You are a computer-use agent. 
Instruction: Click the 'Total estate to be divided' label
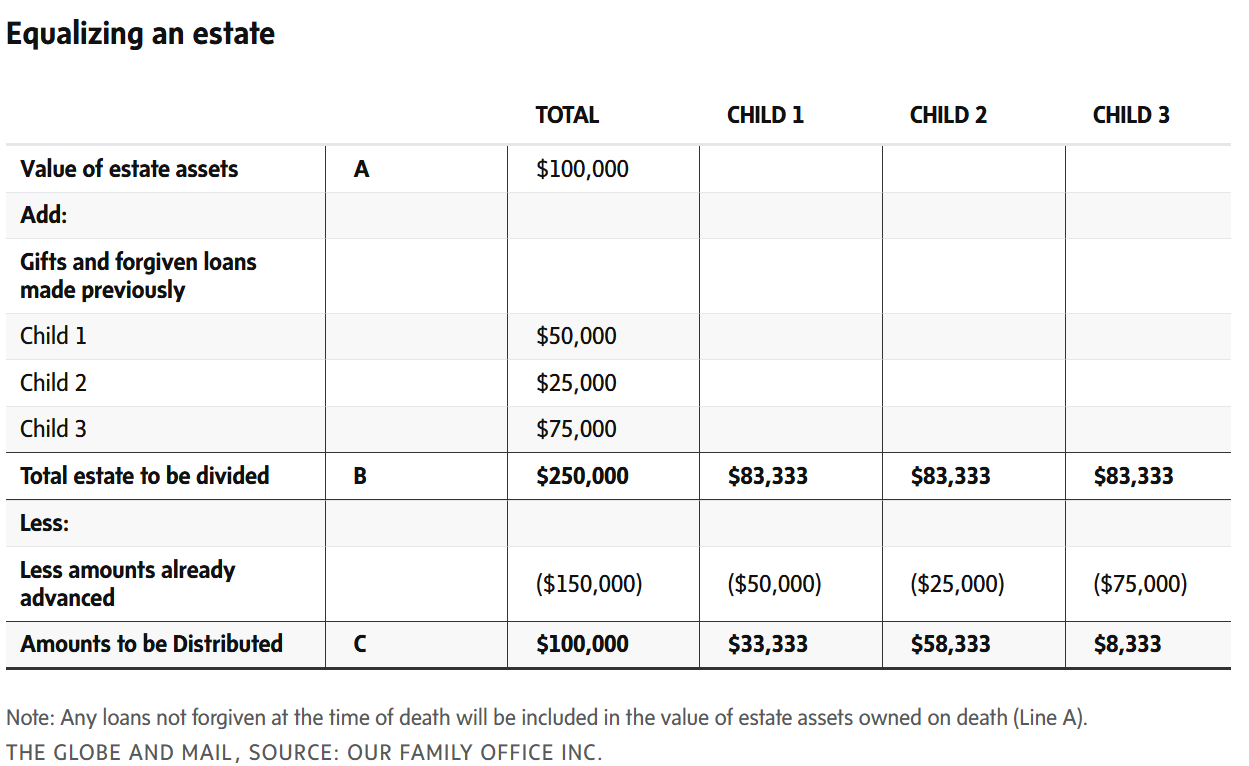pos(145,476)
